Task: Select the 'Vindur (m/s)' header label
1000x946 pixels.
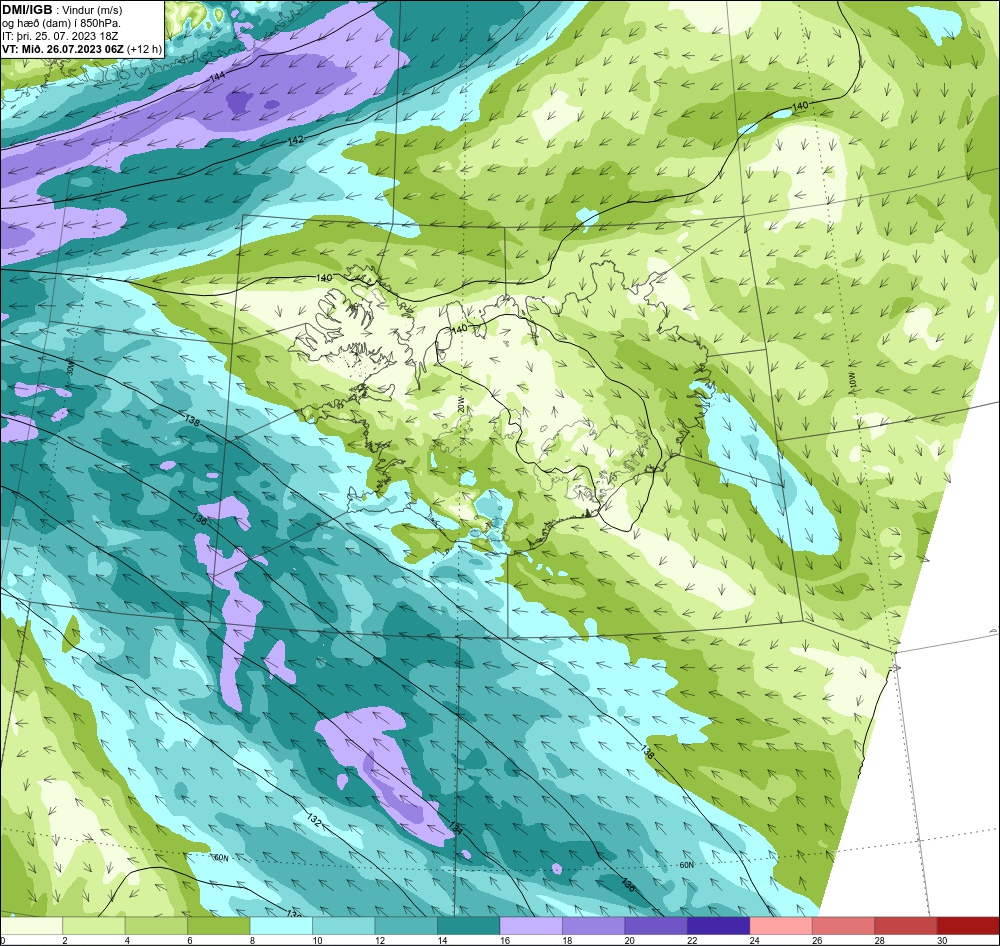Action: (x=94, y=10)
